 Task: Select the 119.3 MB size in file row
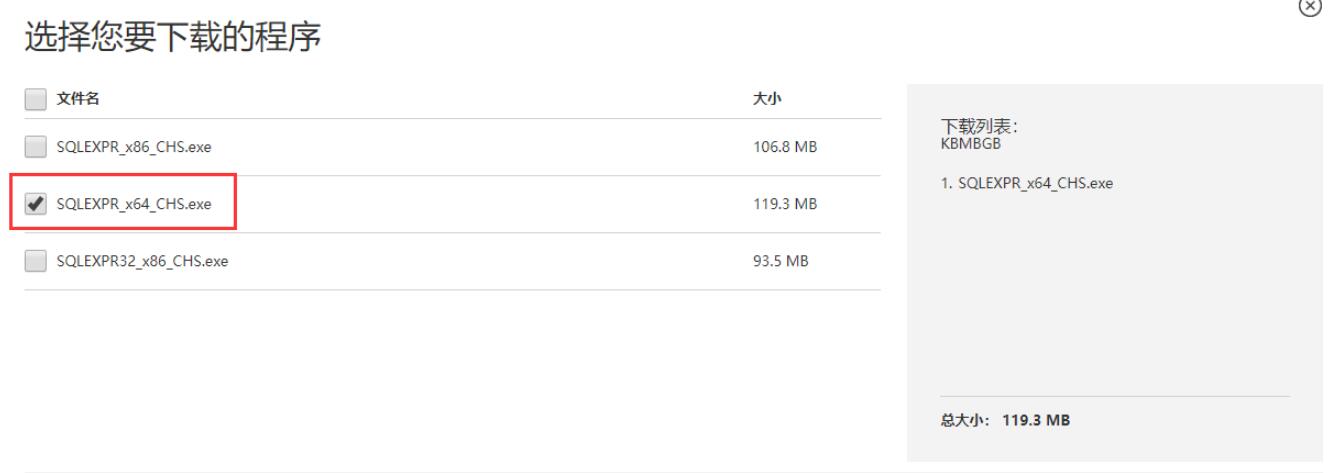point(784,205)
